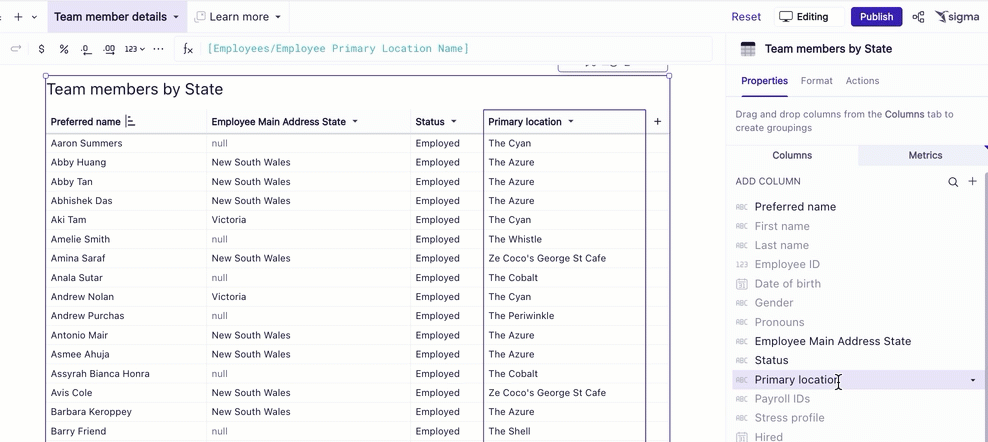Search columns with magnifier icon
The width and height of the screenshot is (988, 442).
[x=953, y=182]
